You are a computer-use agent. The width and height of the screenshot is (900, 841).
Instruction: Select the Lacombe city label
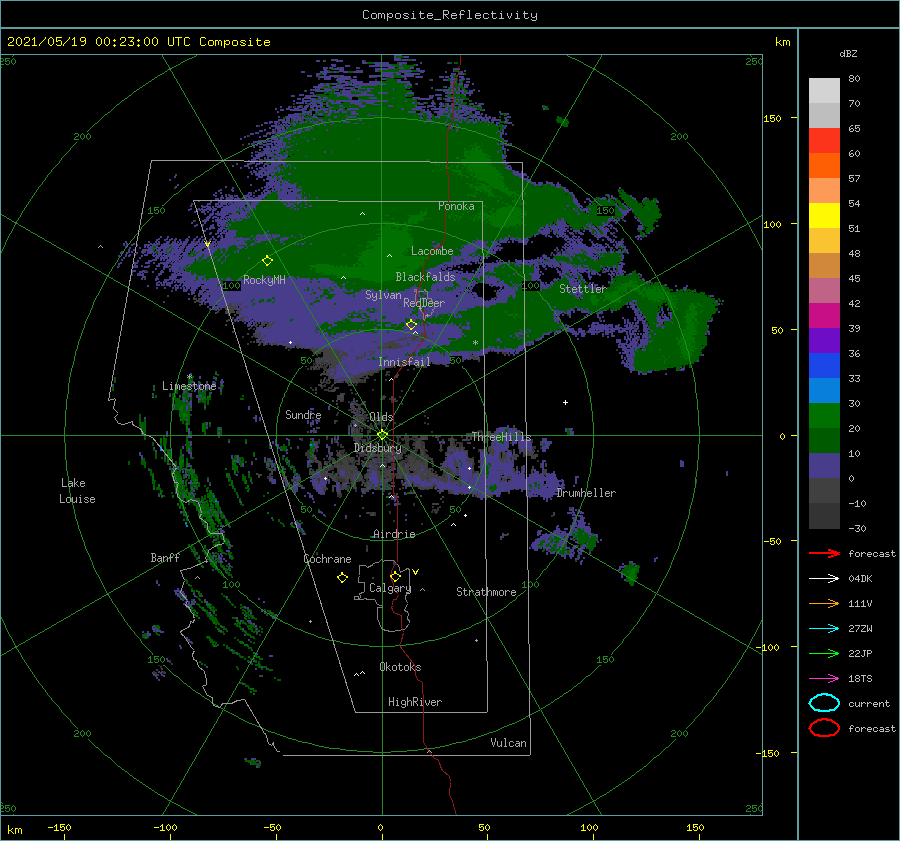(432, 251)
